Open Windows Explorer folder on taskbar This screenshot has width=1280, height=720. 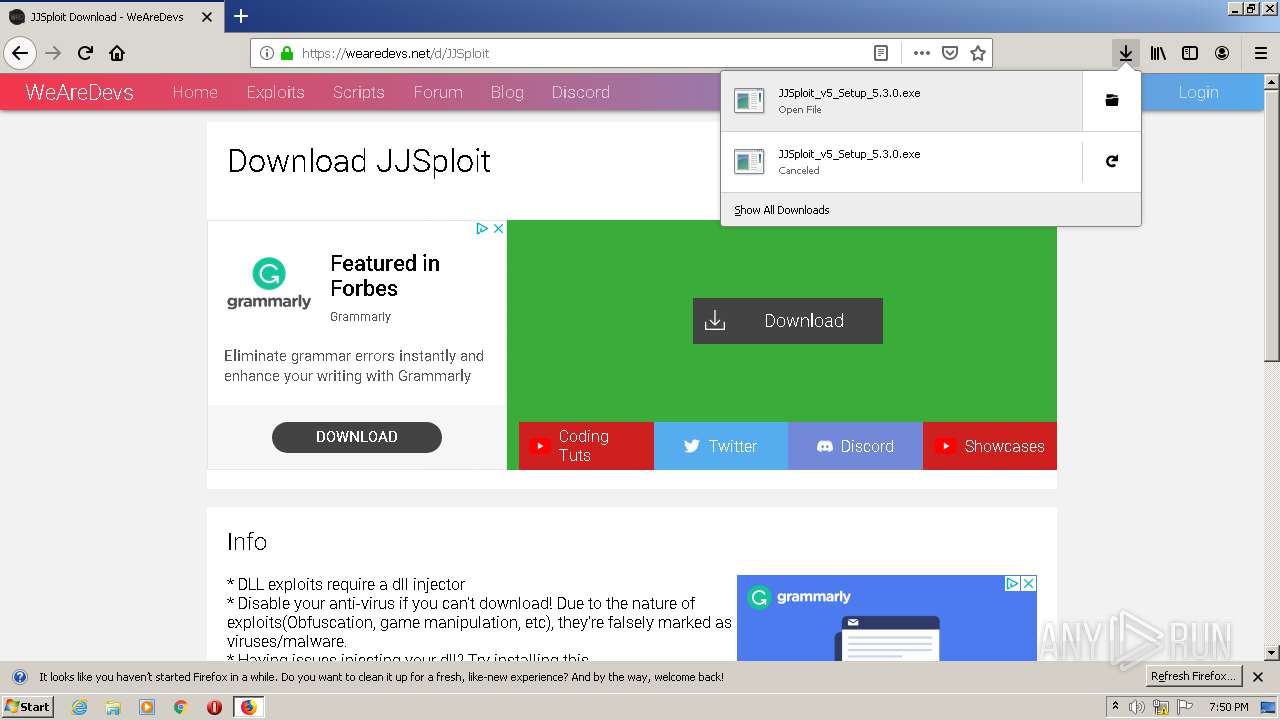click(x=113, y=707)
